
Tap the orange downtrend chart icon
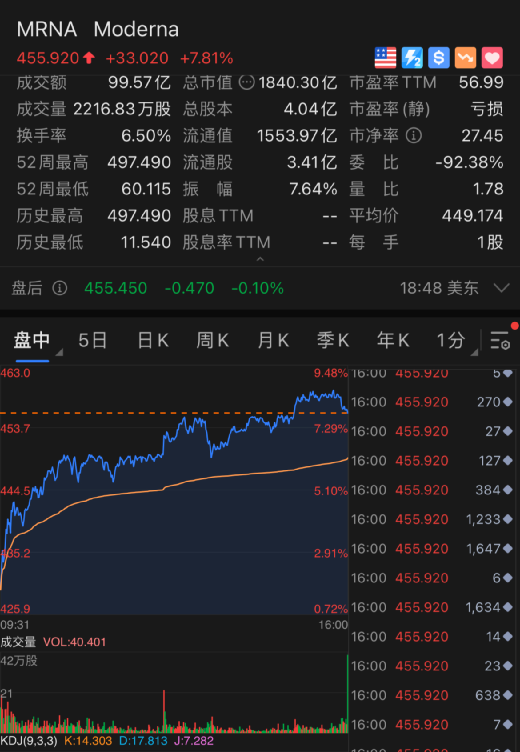point(465,58)
